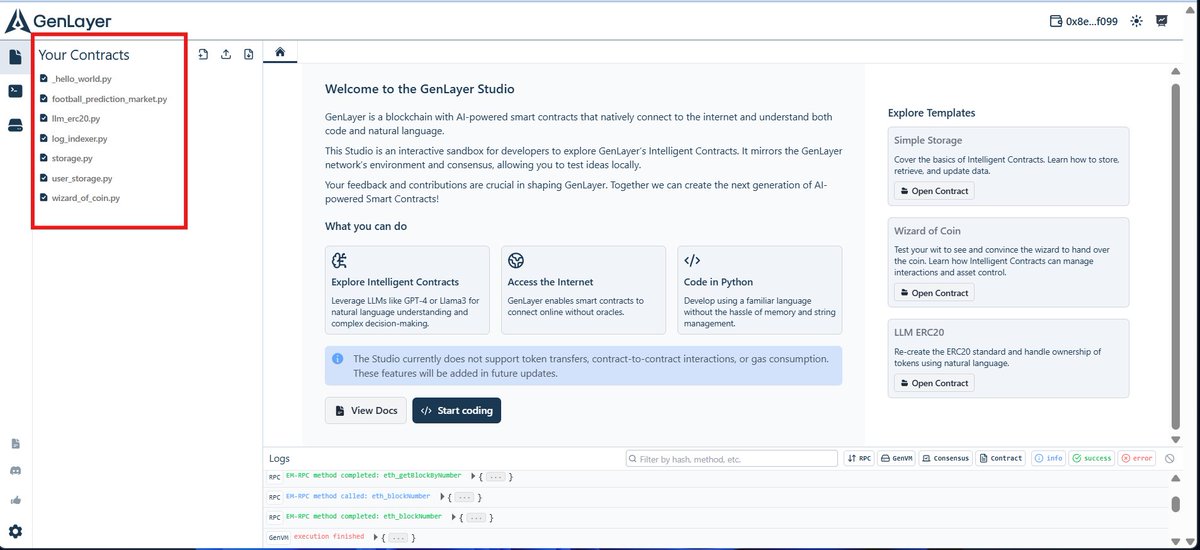The image size is (1200, 550).
Task: Click the Logs panel heading
Action: click(x=280, y=458)
